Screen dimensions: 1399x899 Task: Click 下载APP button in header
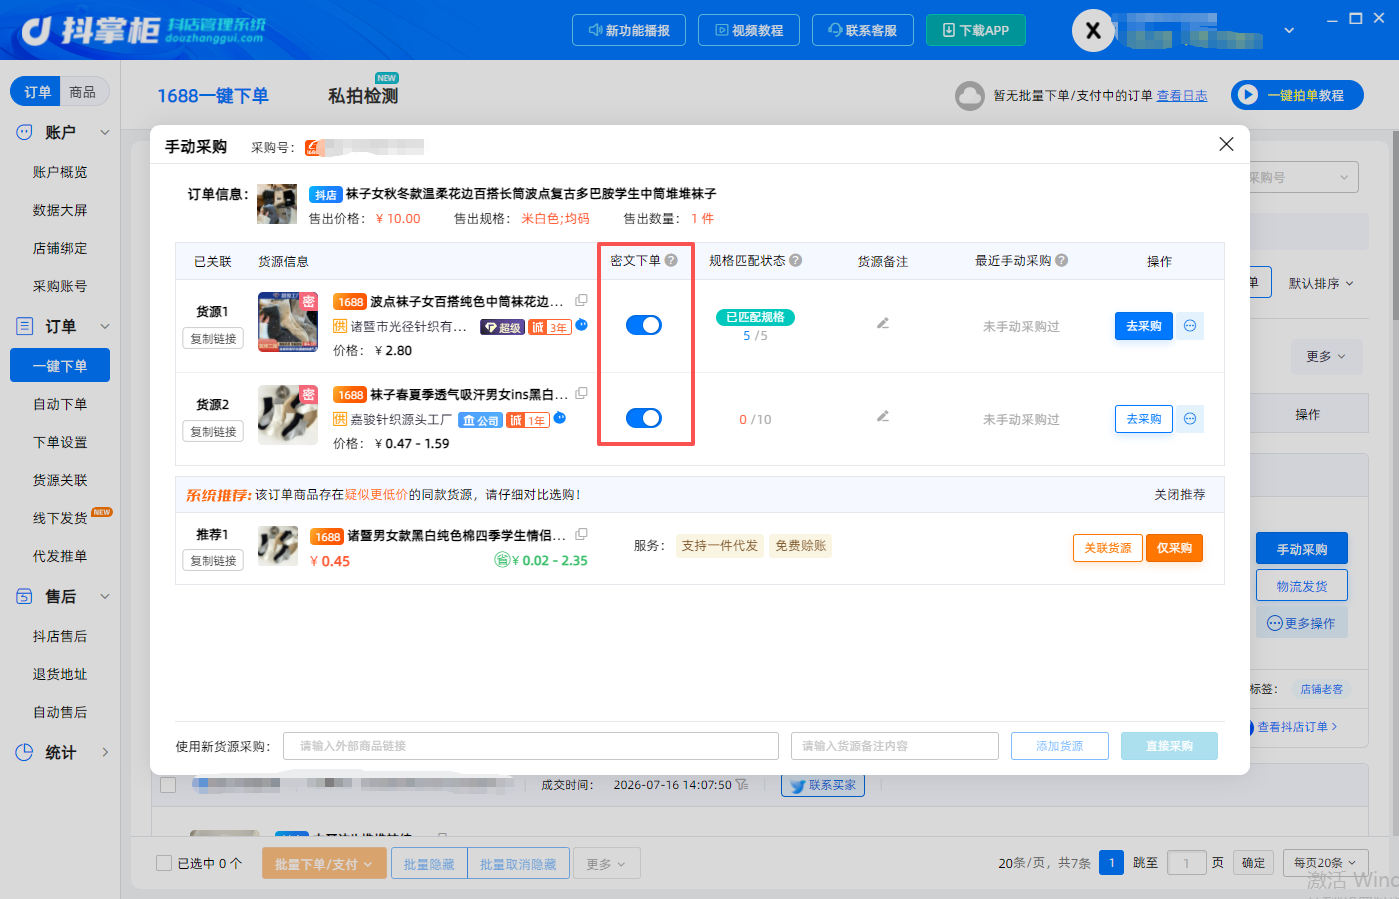(x=976, y=30)
